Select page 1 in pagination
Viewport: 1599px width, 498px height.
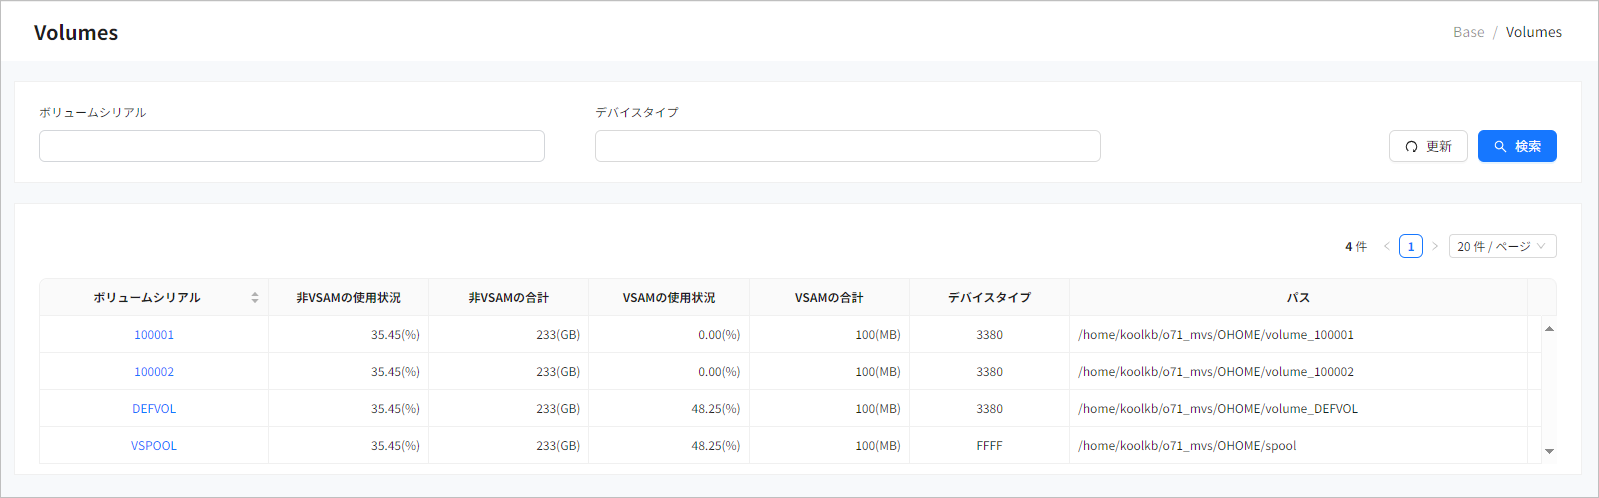click(1411, 246)
